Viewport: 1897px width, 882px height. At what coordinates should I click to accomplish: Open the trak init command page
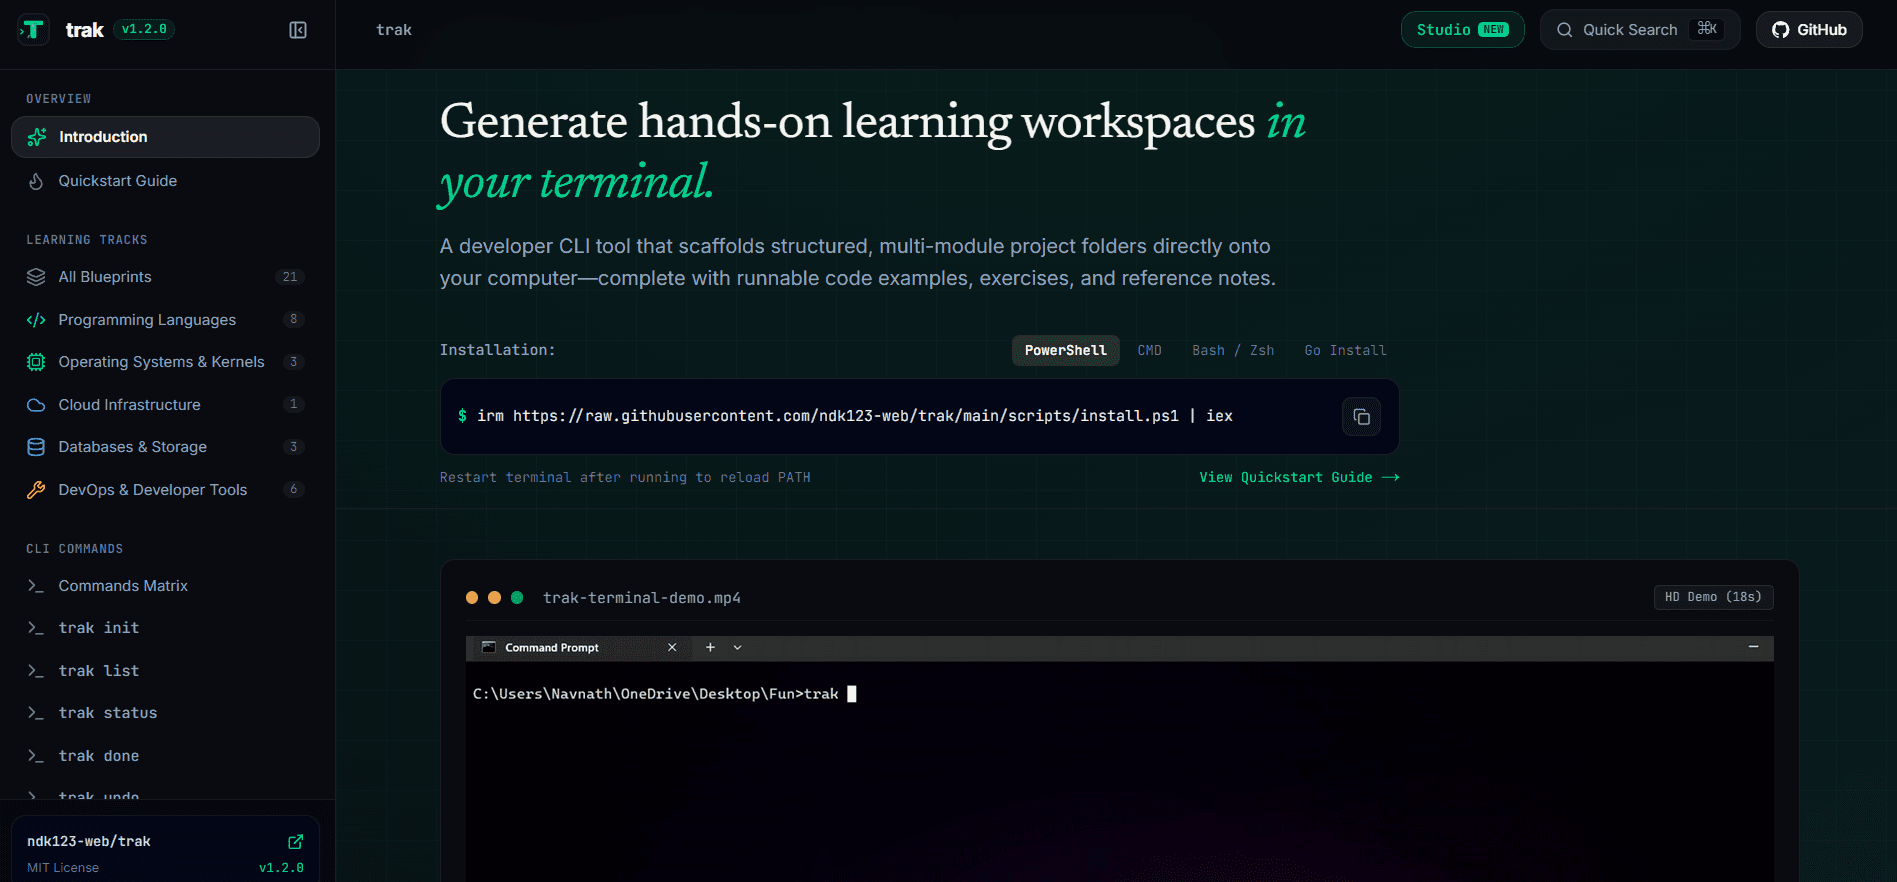(x=165, y=628)
